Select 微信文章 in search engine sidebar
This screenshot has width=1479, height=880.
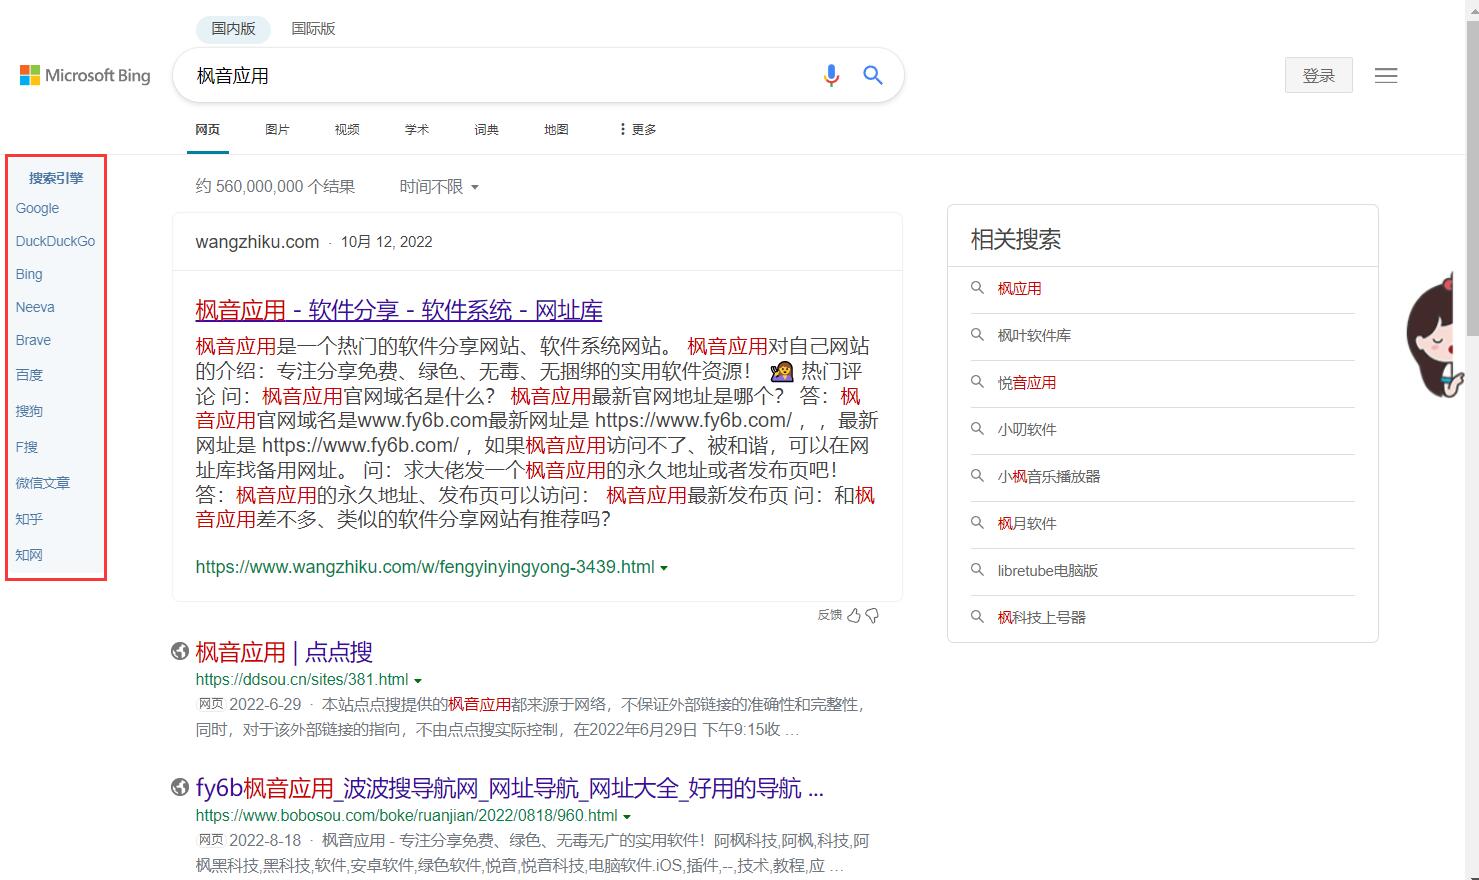pyautogui.click(x=43, y=483)
